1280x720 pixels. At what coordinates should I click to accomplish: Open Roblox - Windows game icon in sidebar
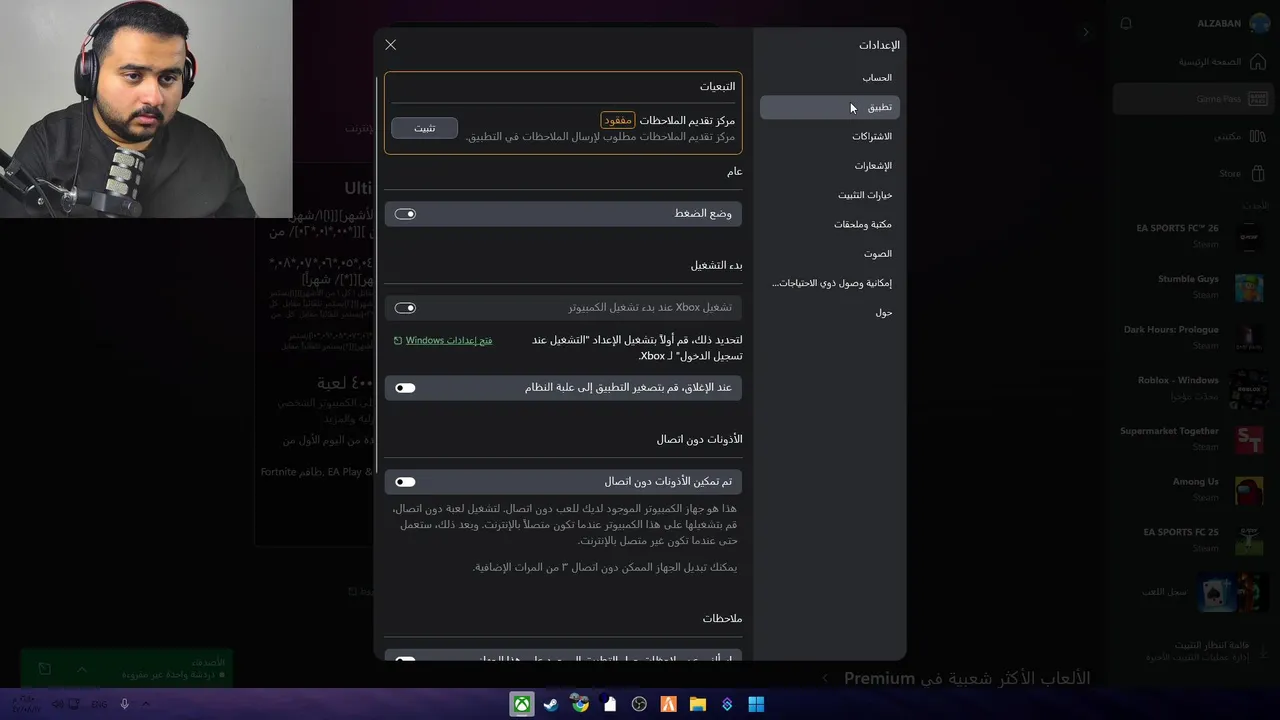(x=1248, y=388)
